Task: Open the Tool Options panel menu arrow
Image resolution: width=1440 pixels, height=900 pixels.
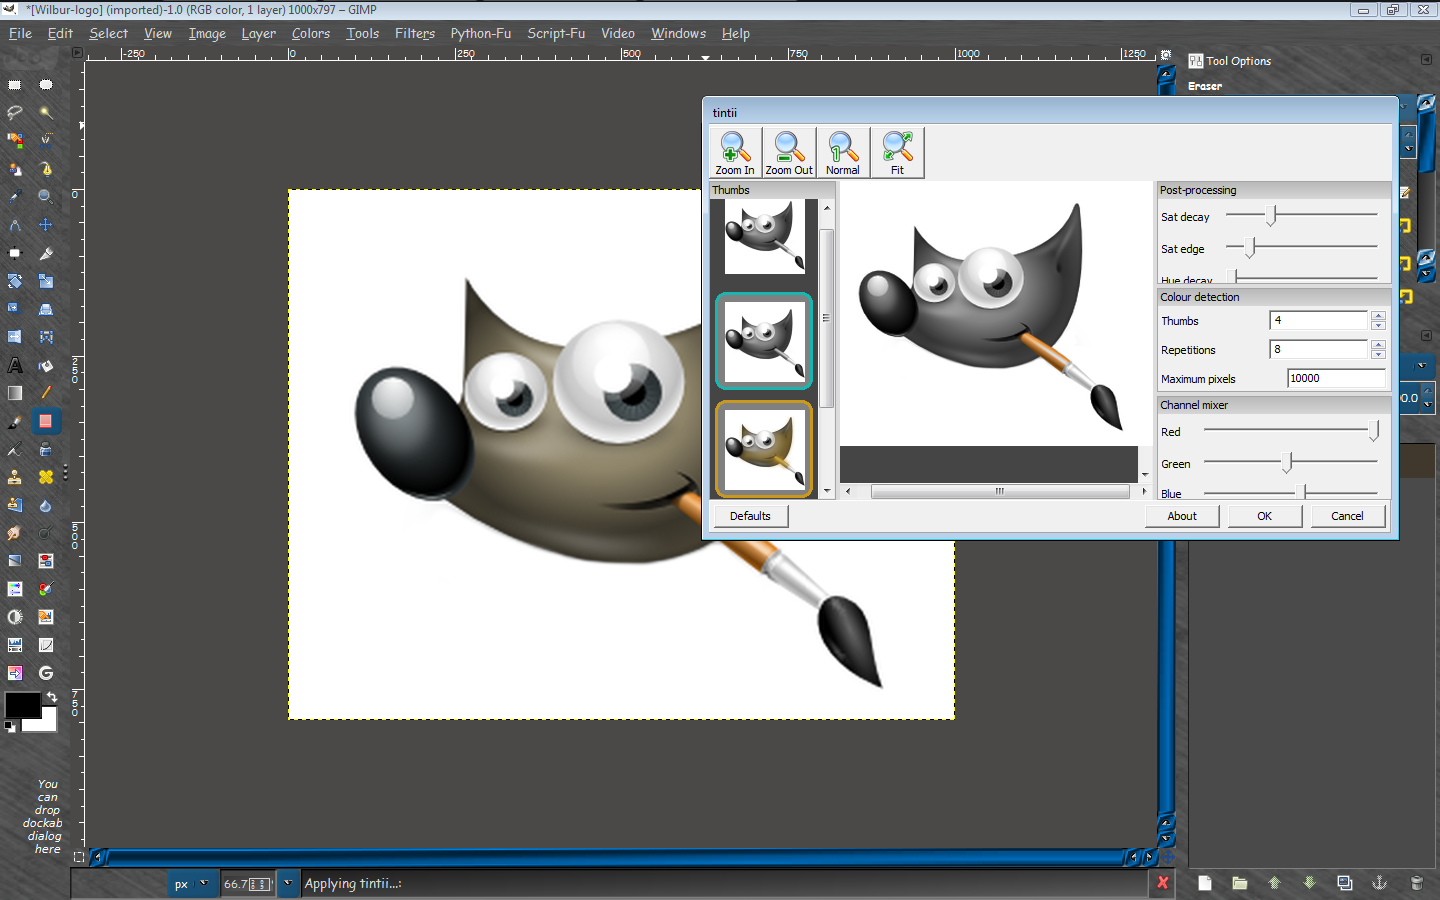Action: [x=1426, y=60]
